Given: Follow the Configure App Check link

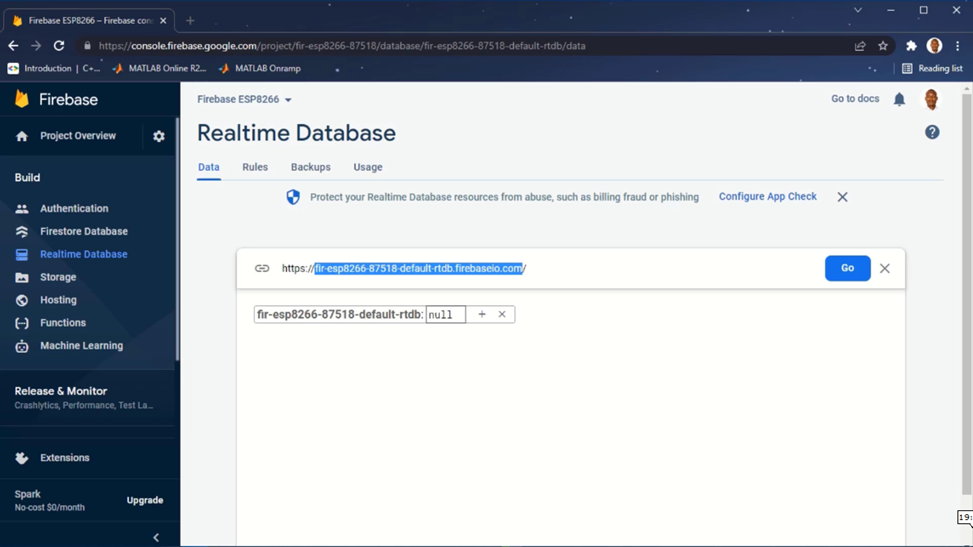Looking at the screenshot, I should (x=767, y=197).
